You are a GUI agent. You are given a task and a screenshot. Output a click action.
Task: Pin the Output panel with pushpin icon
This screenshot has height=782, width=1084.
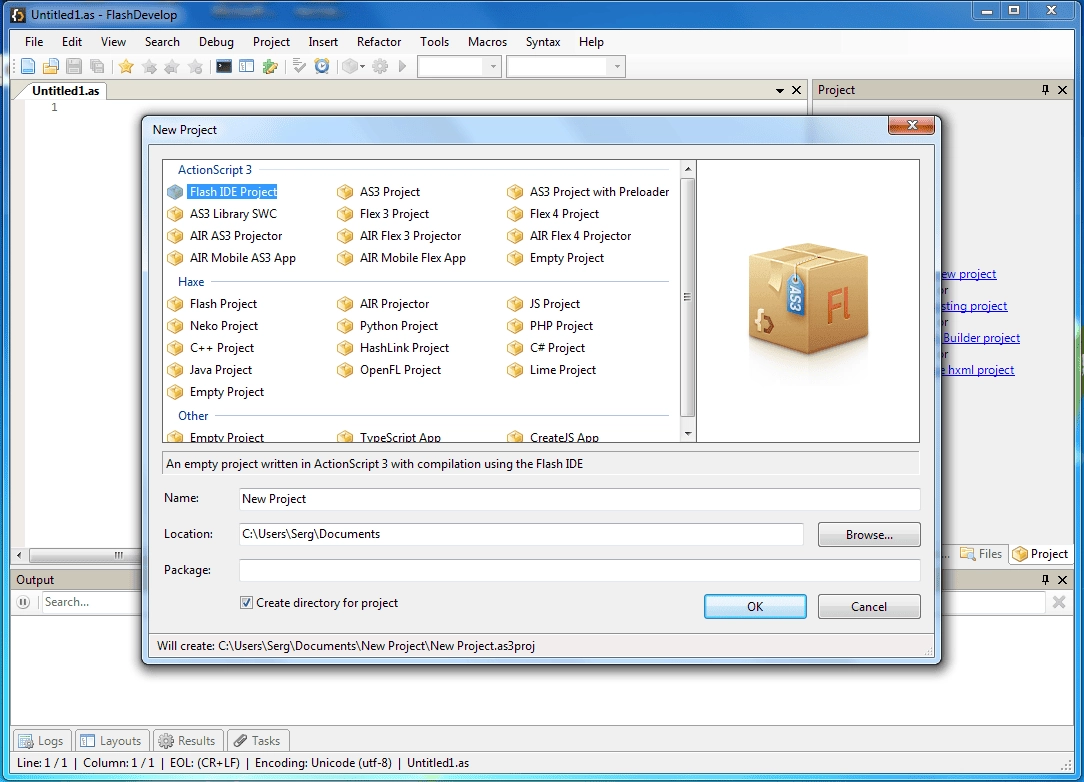coord(1045,579)
